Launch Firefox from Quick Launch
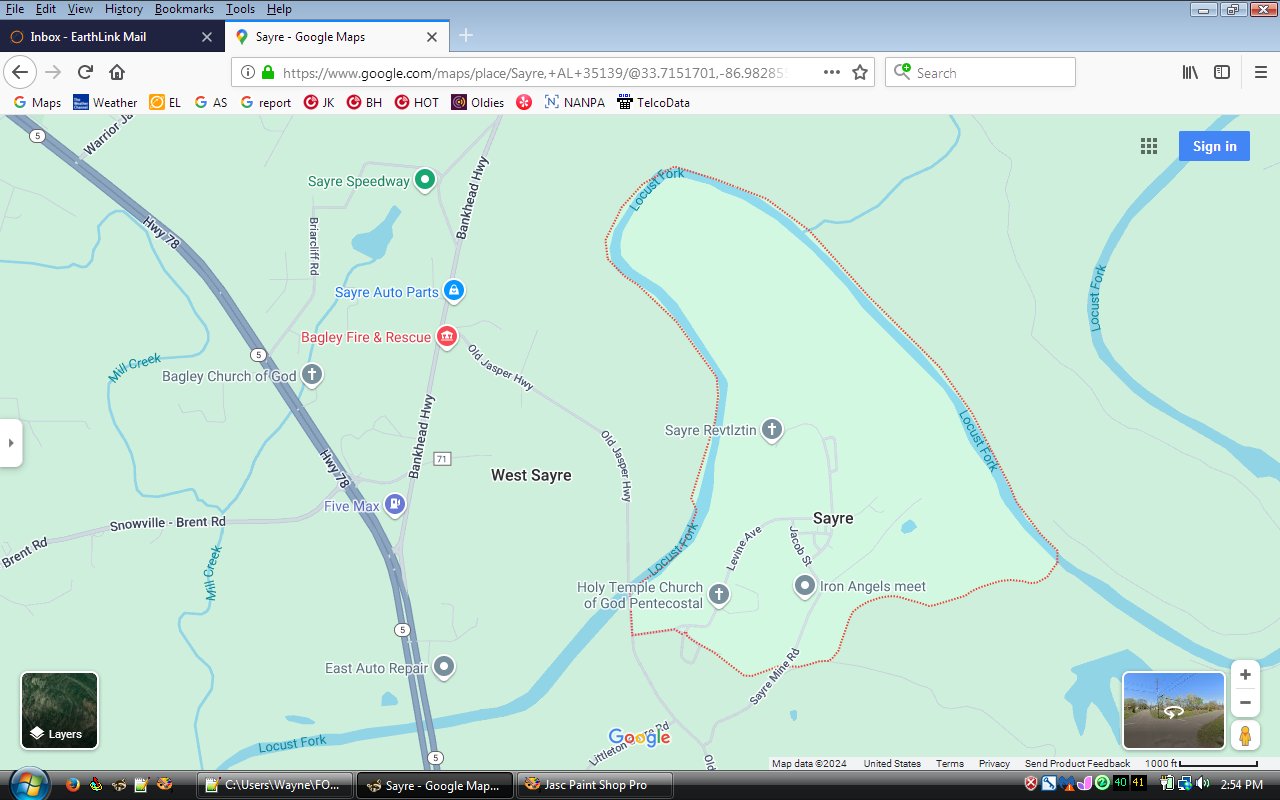 72,784
